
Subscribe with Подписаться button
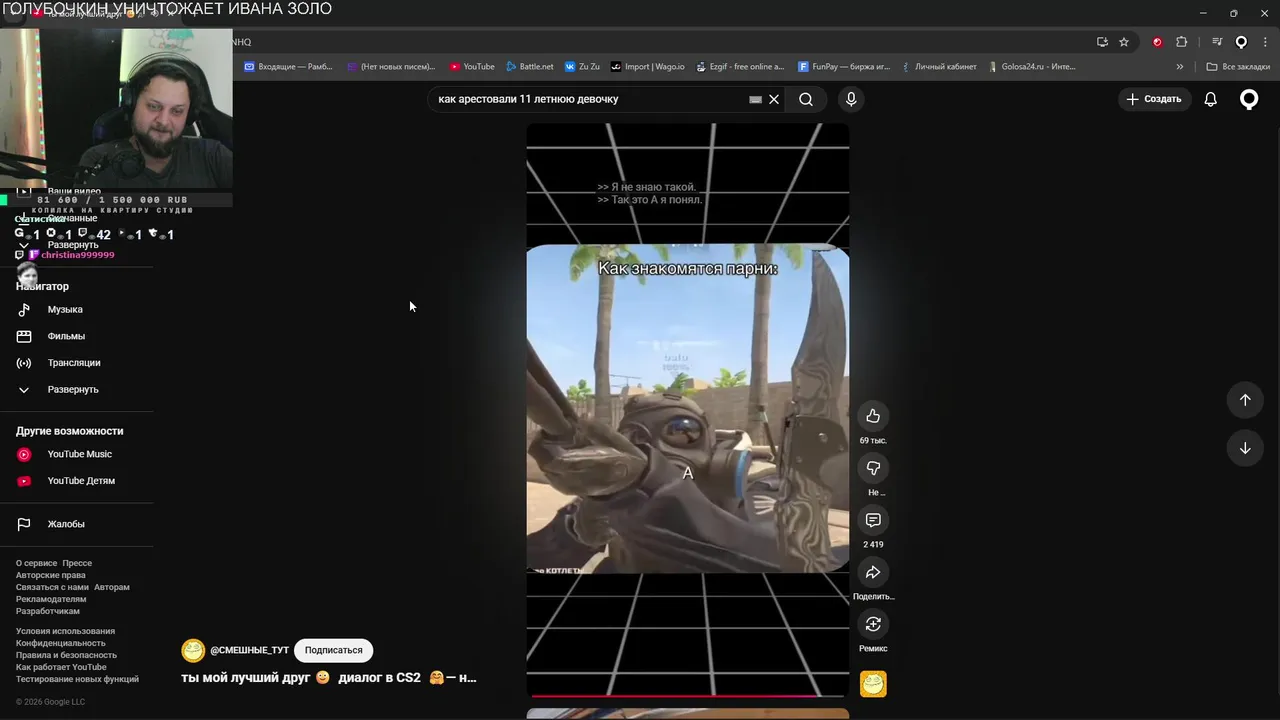pyautogui.click(x=334, y=650)
